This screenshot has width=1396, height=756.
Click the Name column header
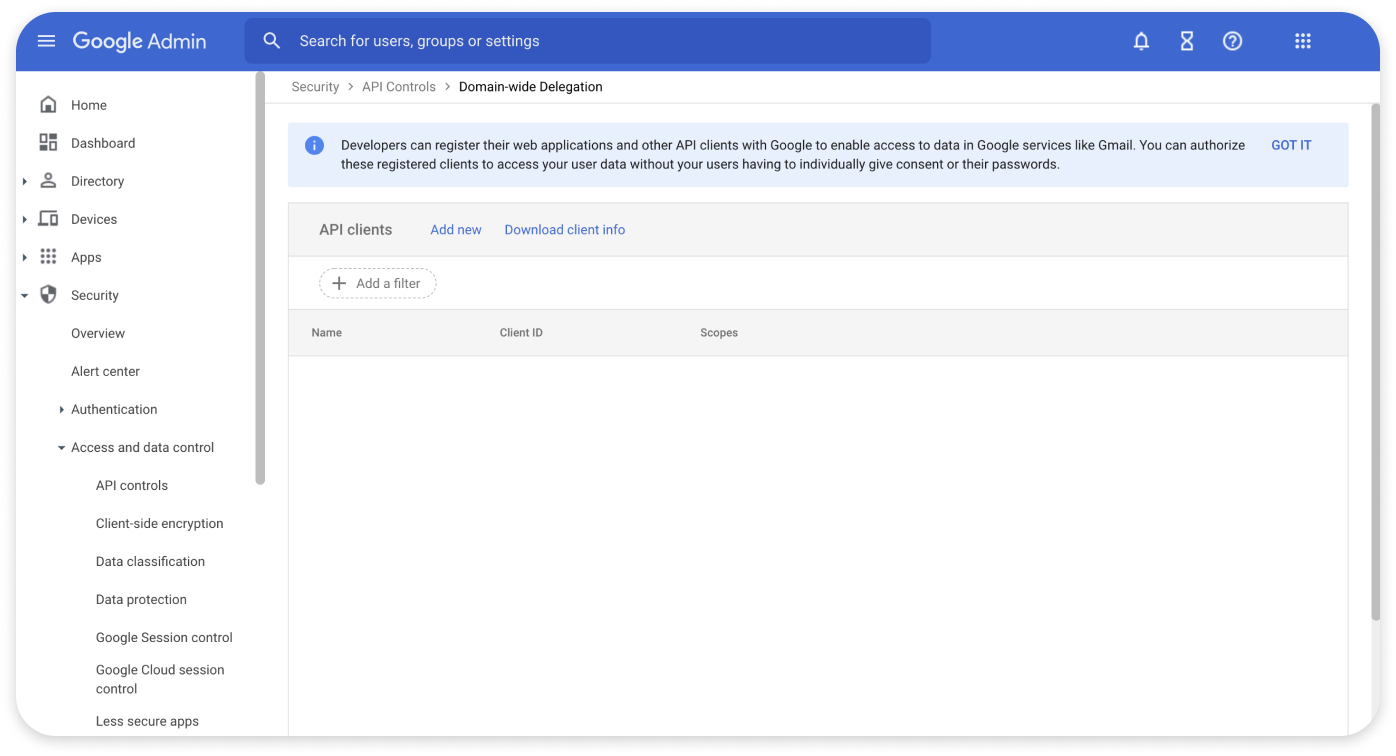pos(327,333)
